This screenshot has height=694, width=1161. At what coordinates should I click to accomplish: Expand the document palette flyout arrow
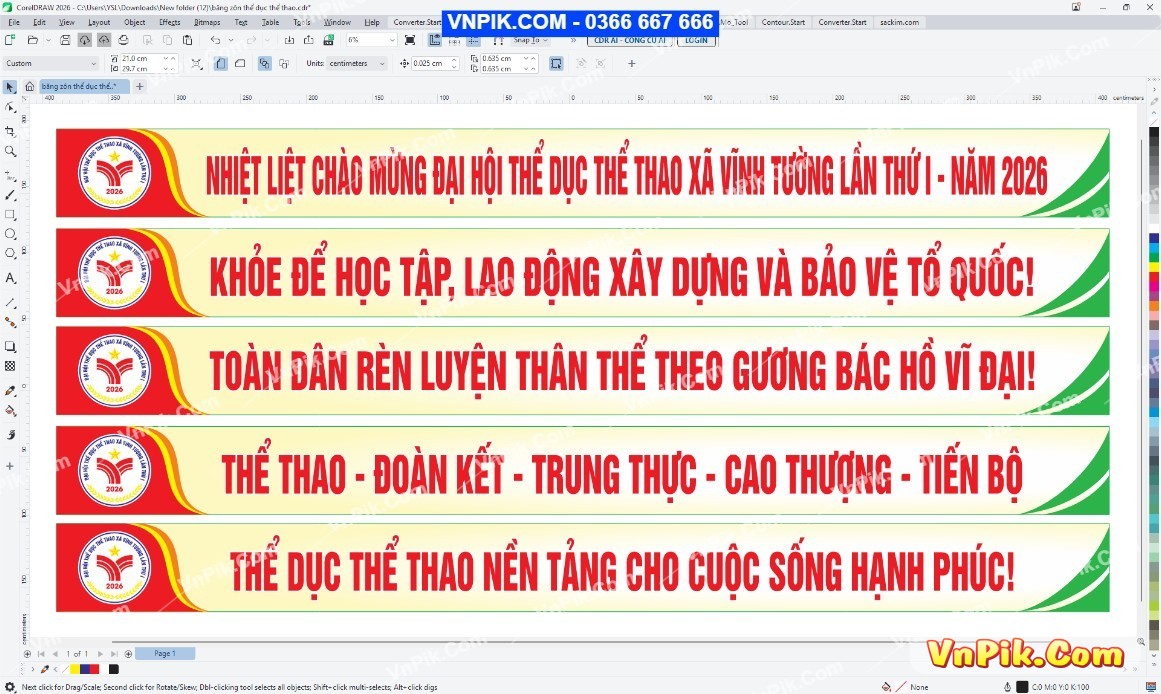(33, 670)
